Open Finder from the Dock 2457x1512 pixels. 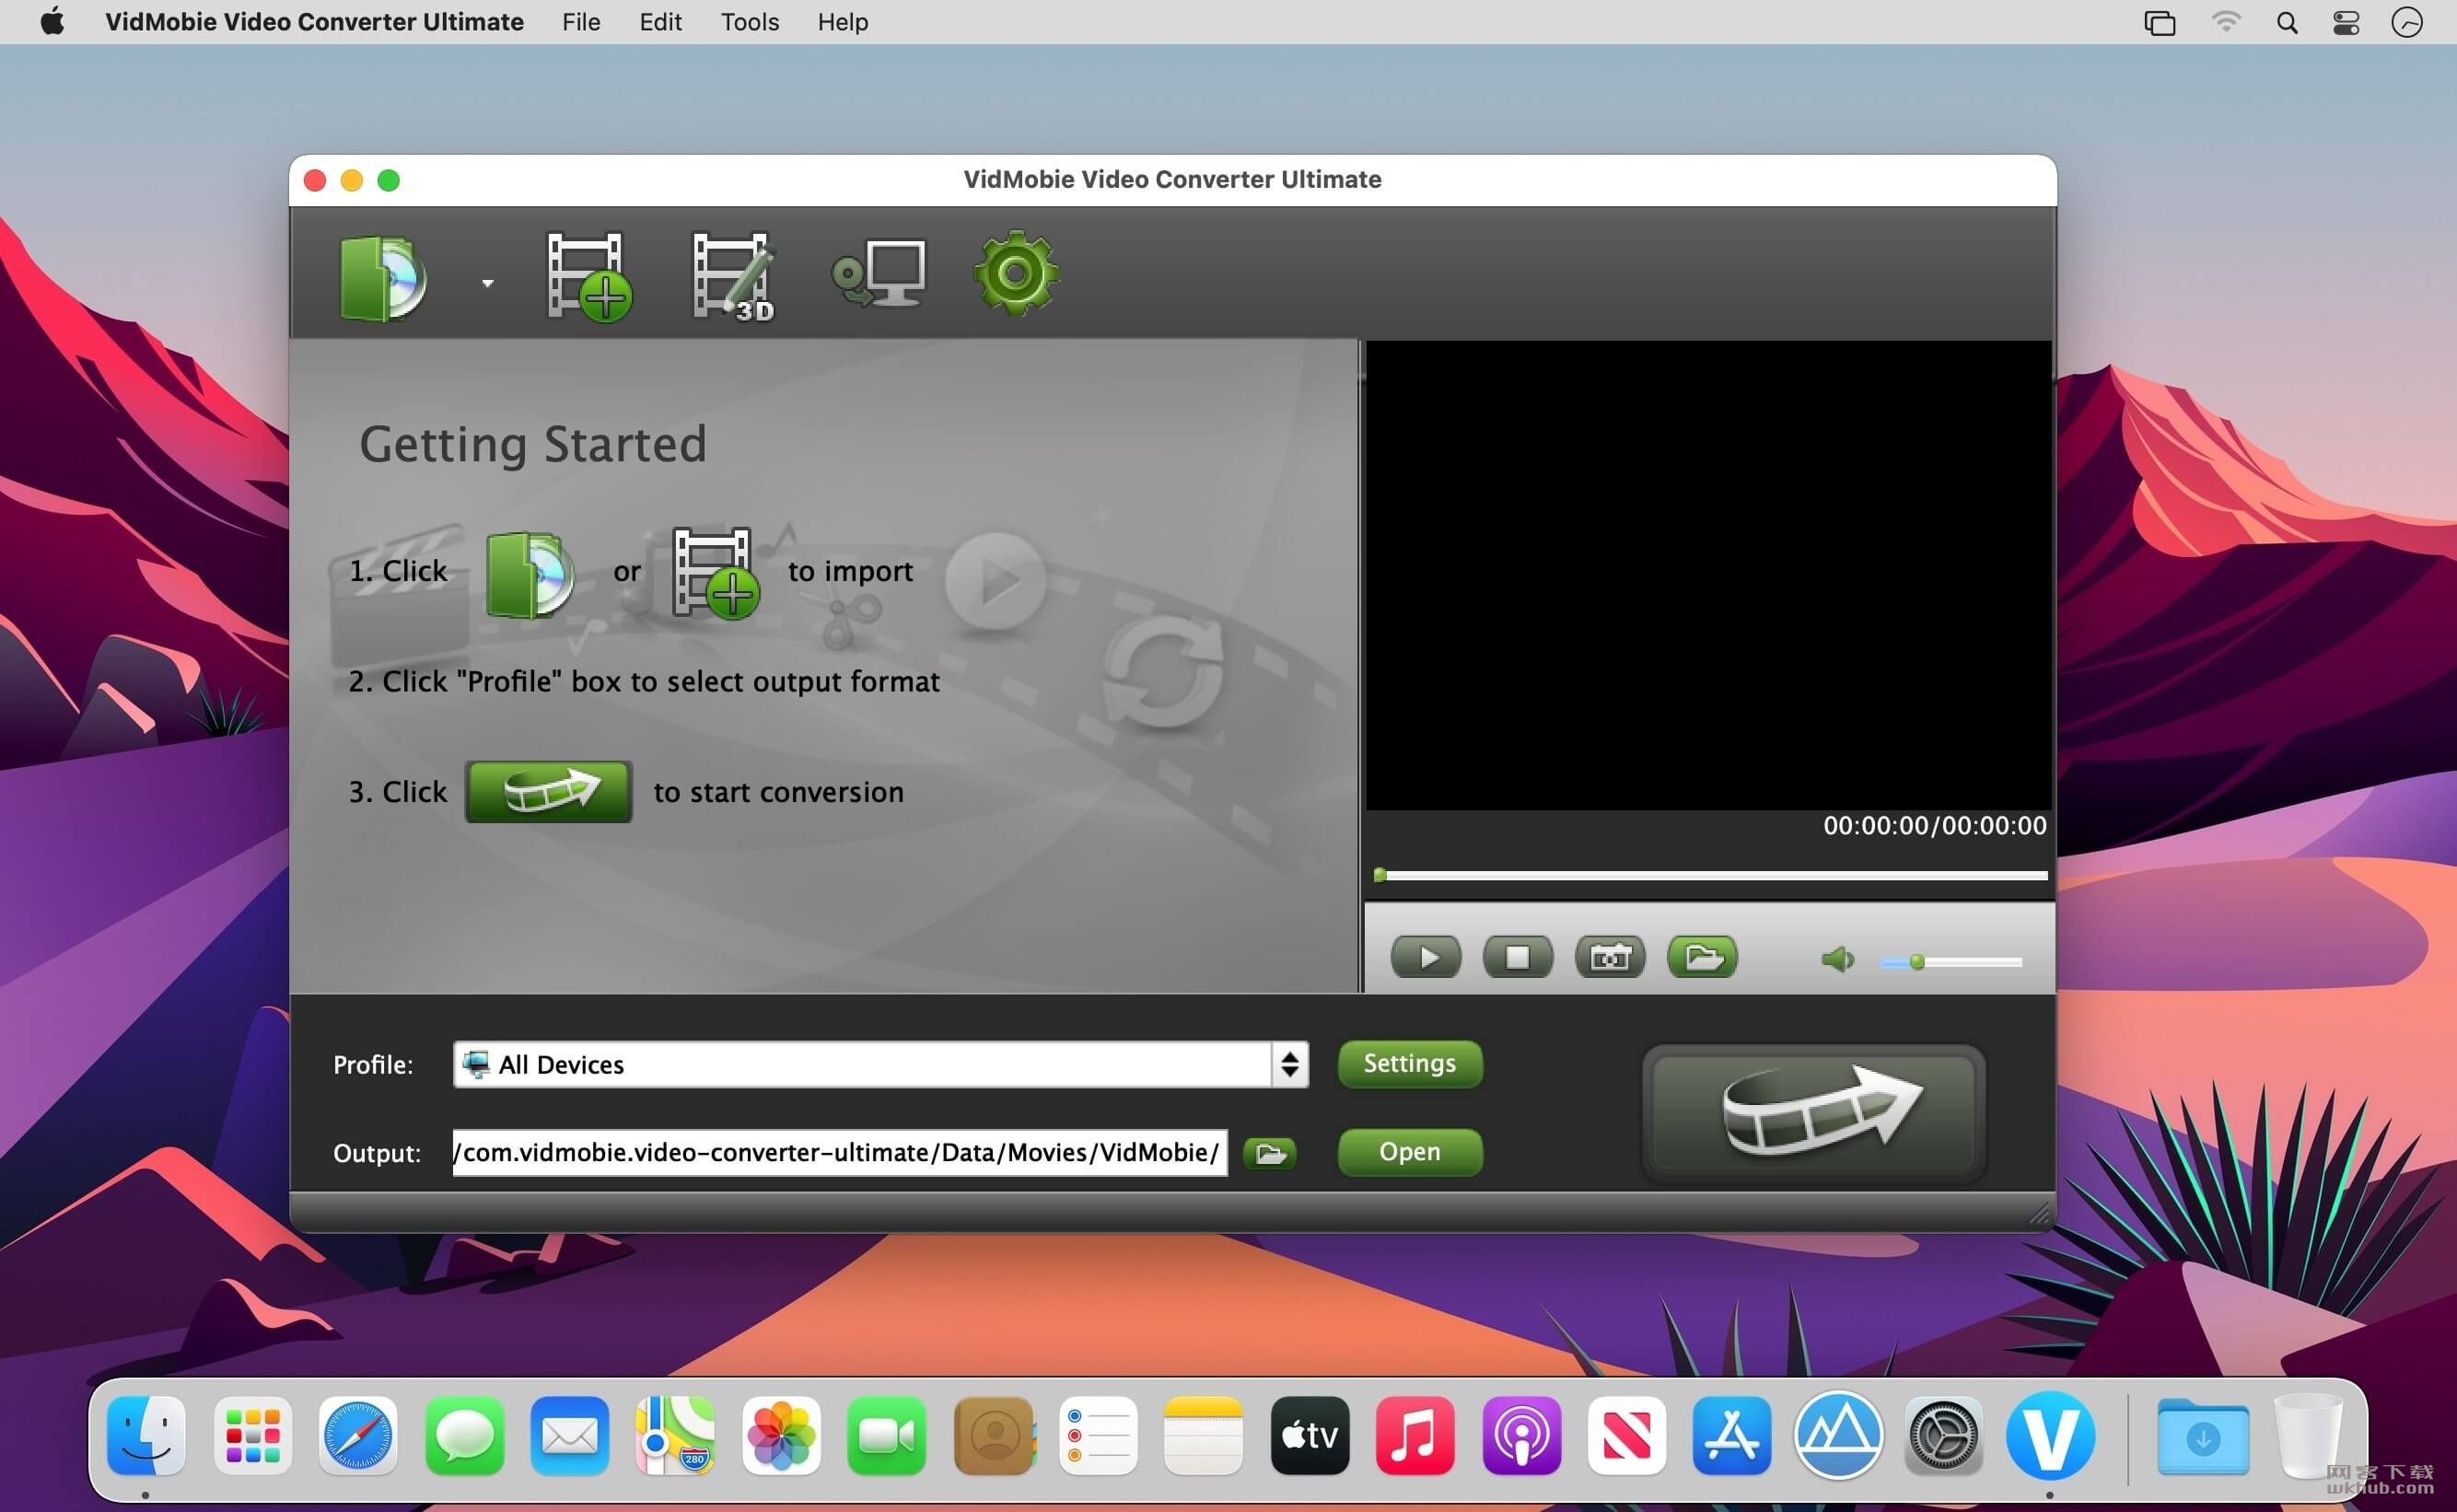(146, 1435)
